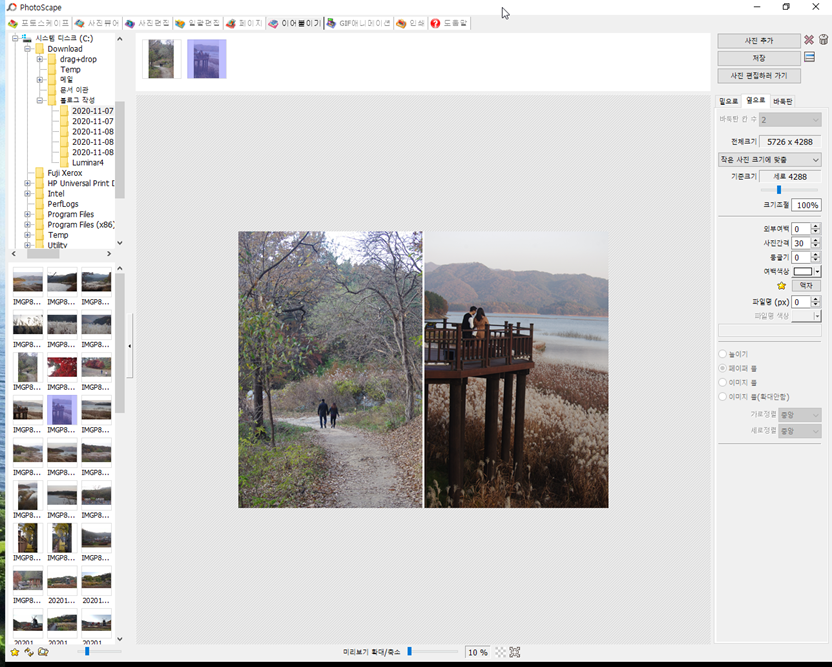This screenshot has height=667, width=832.
Task: Select the first photo in the top strip
Action: point(161,59)
